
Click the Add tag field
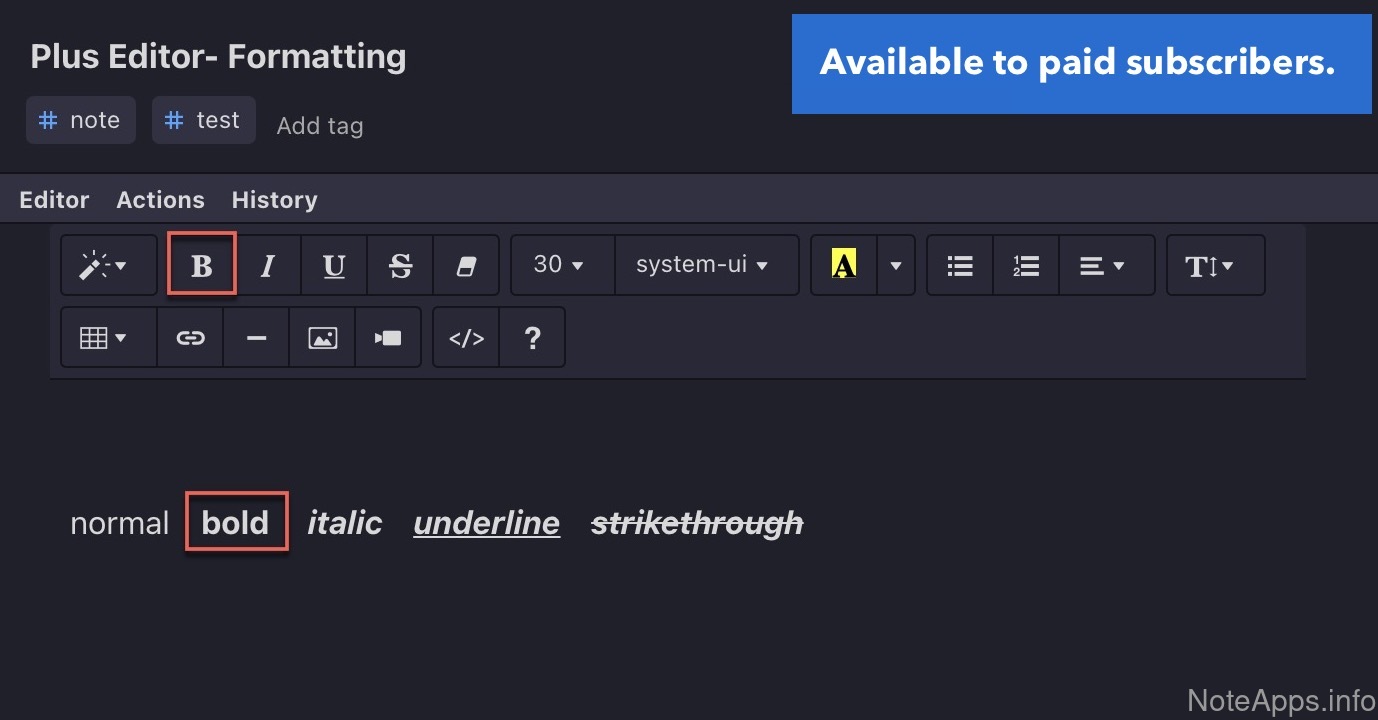pos(320,126)
